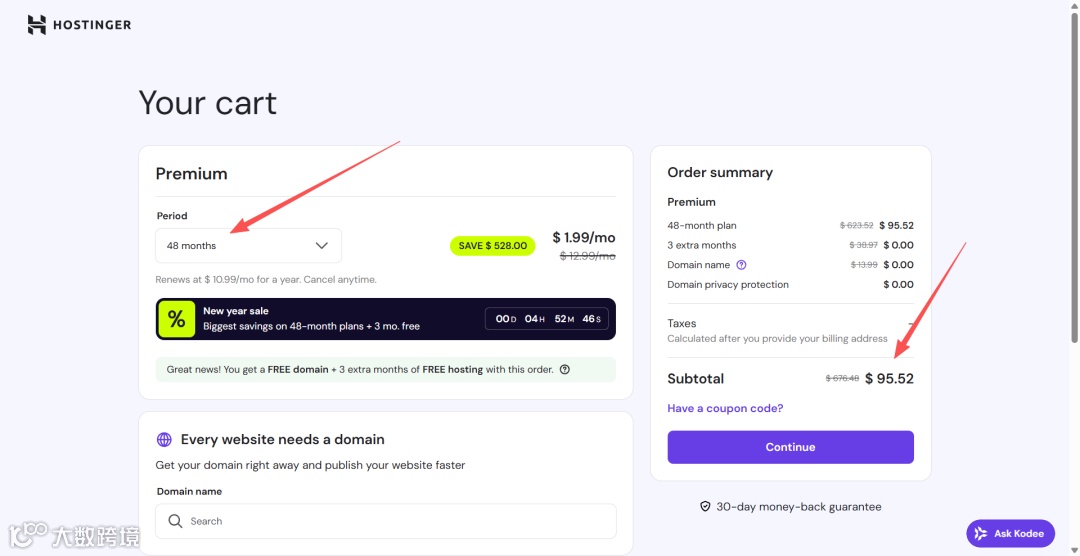The height and width of the screenshot is (556, 1080).
Task: Click the globe icon beside domain heading
Action: (x=165, y=440)
